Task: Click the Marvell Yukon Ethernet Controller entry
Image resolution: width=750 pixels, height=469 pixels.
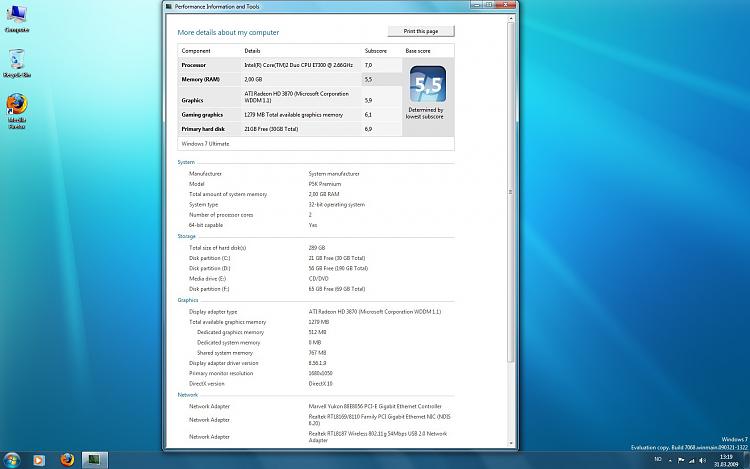Action: click(375, 406)
